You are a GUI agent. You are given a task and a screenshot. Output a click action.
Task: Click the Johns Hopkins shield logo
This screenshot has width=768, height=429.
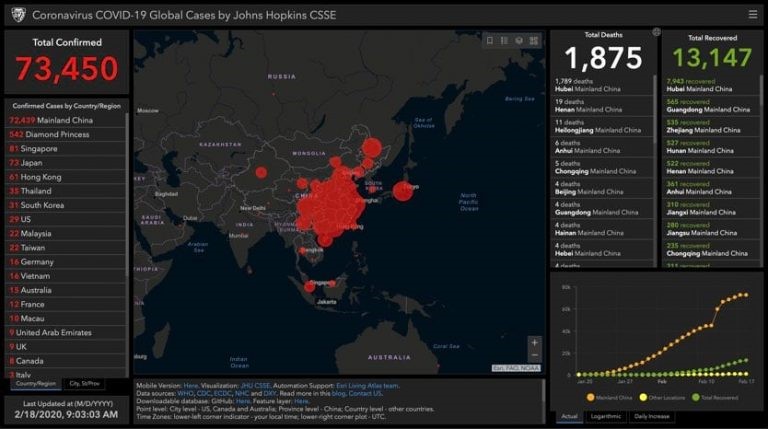click(x=18, y=15)
